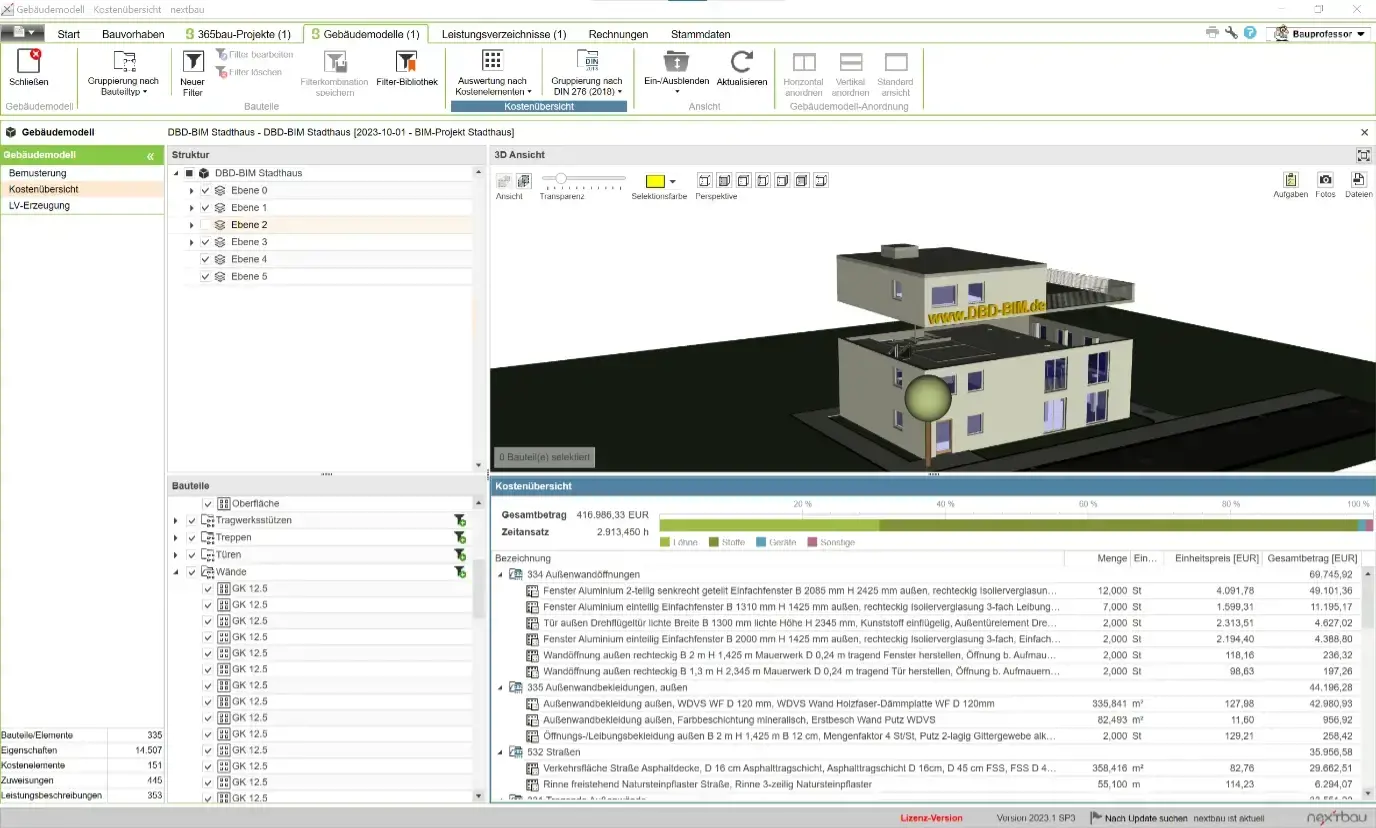Open Fotos camera icon in 3D view

click(x=1325, y=180)
